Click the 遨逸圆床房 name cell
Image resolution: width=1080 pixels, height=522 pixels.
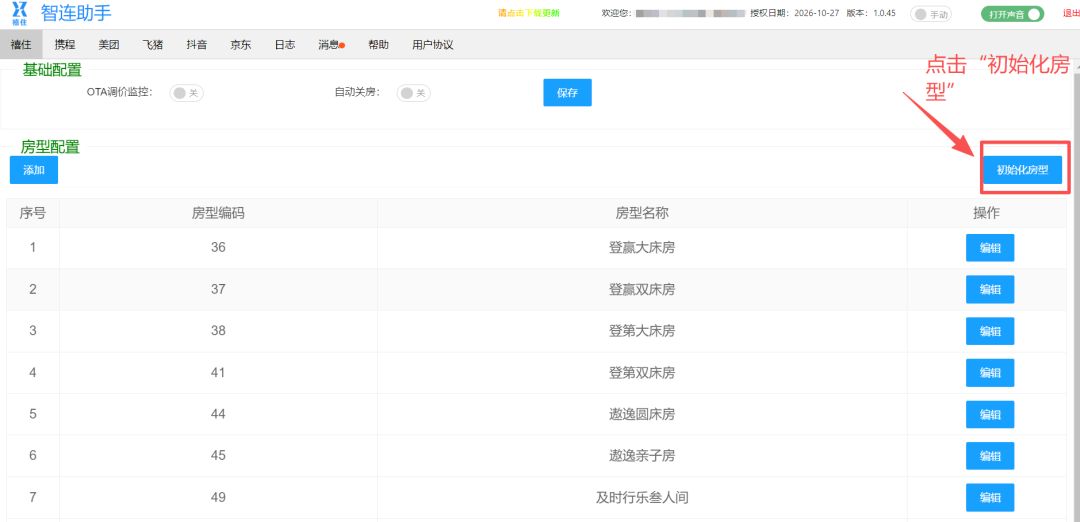pyautogui.click(x=642, y=414)
